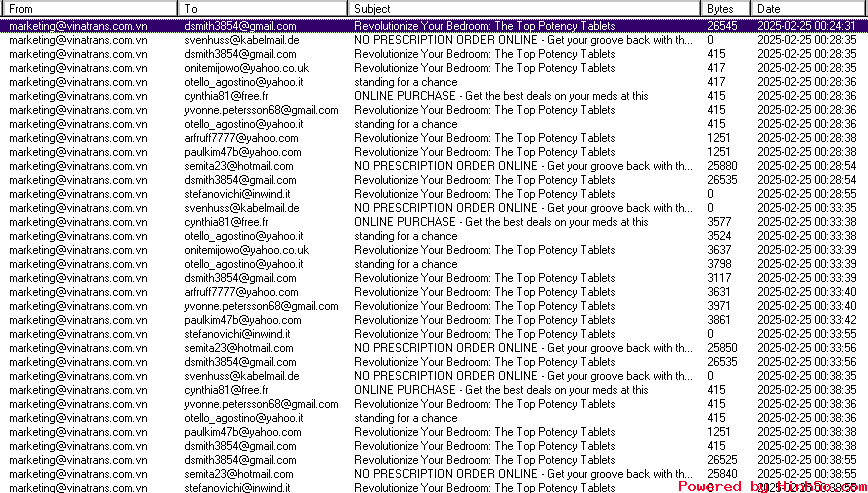Select the yvonne.petersson68@gmail.com recipient dated 00:28:36
The width and height of the screenshot is (868, 493).
[x=261, y=110]
